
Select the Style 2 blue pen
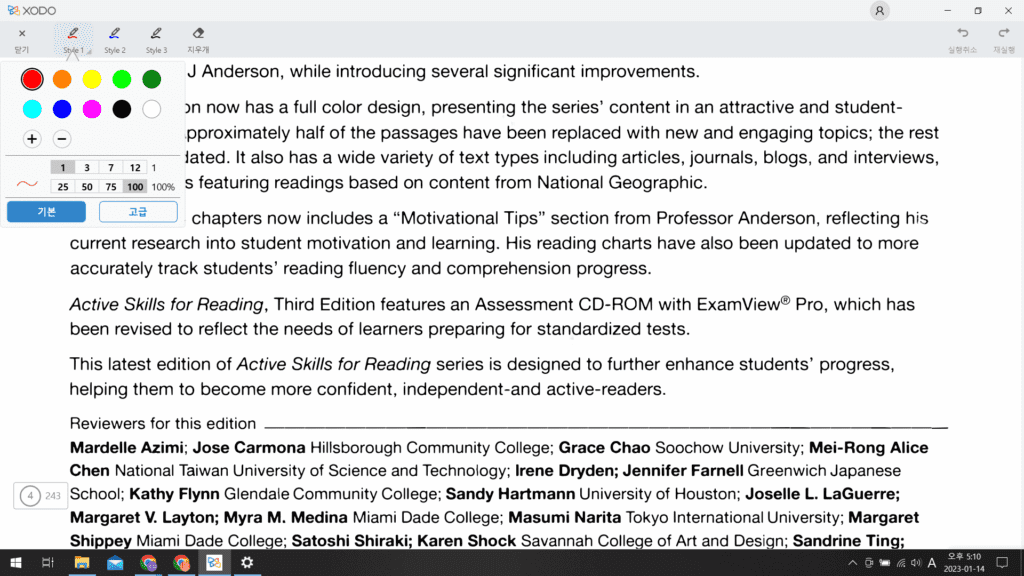coord(114,39)
